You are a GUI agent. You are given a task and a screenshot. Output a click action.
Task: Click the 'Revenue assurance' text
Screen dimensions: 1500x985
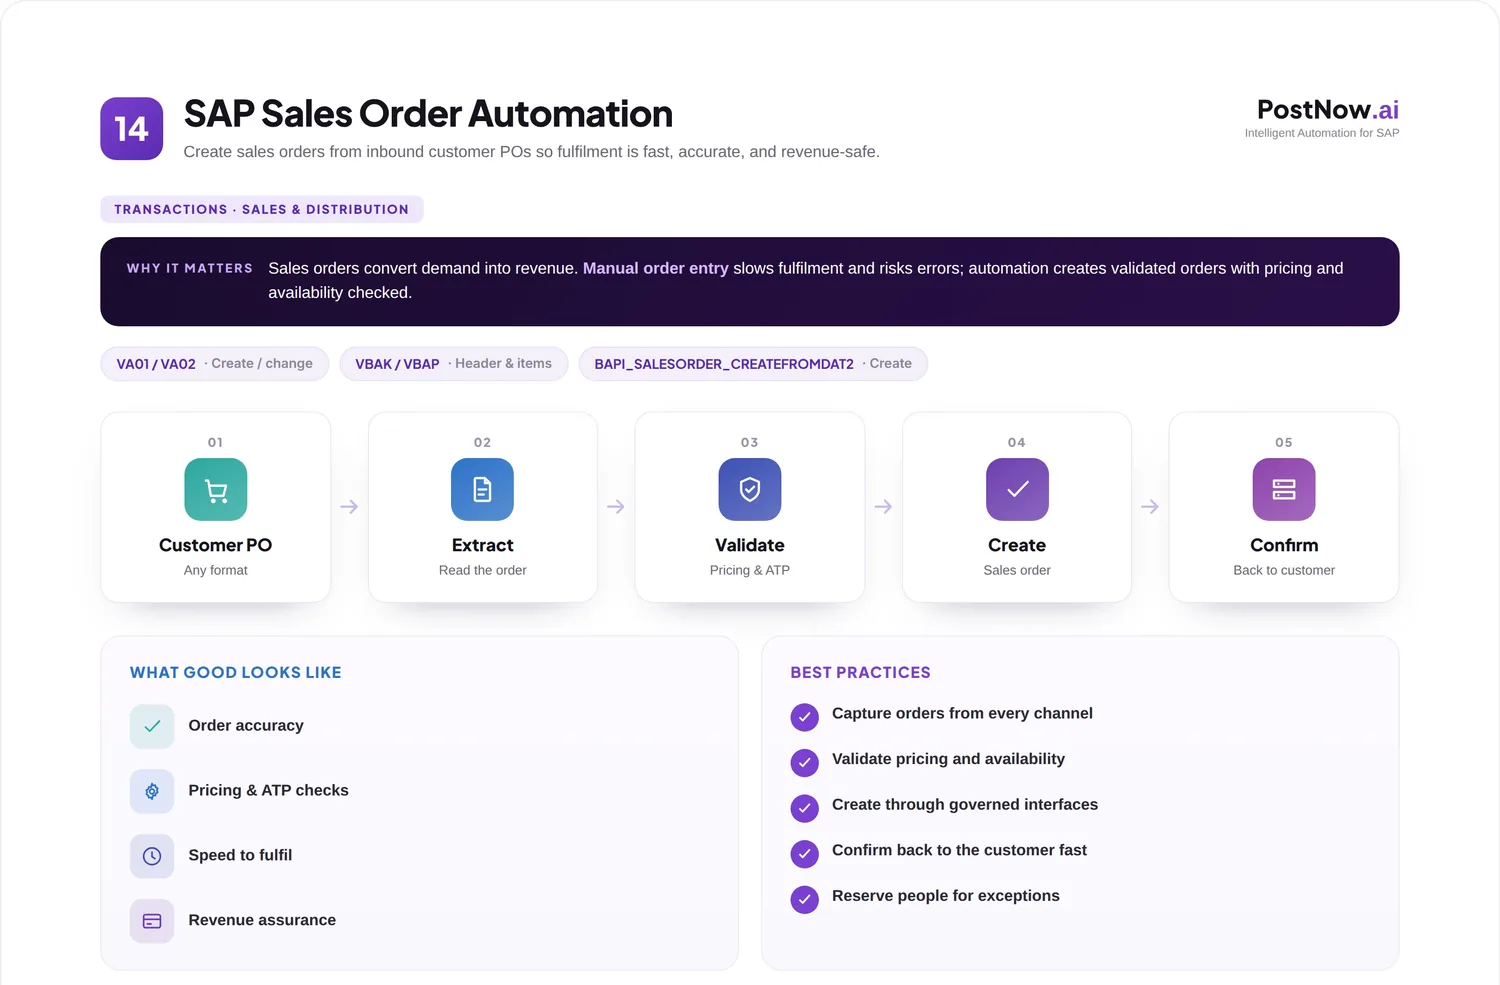[262, 921]
